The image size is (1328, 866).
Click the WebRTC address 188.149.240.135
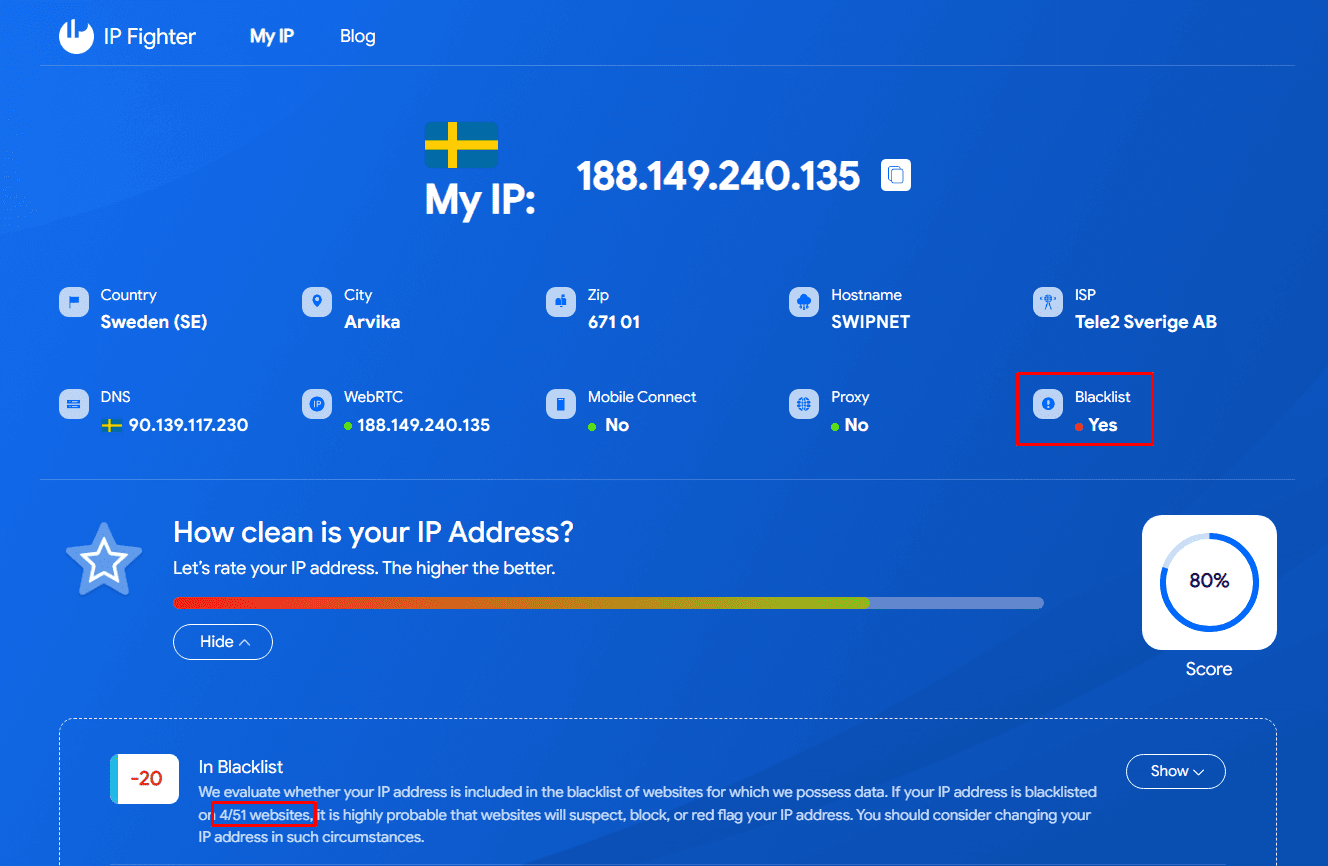click(x=424, y=425)
